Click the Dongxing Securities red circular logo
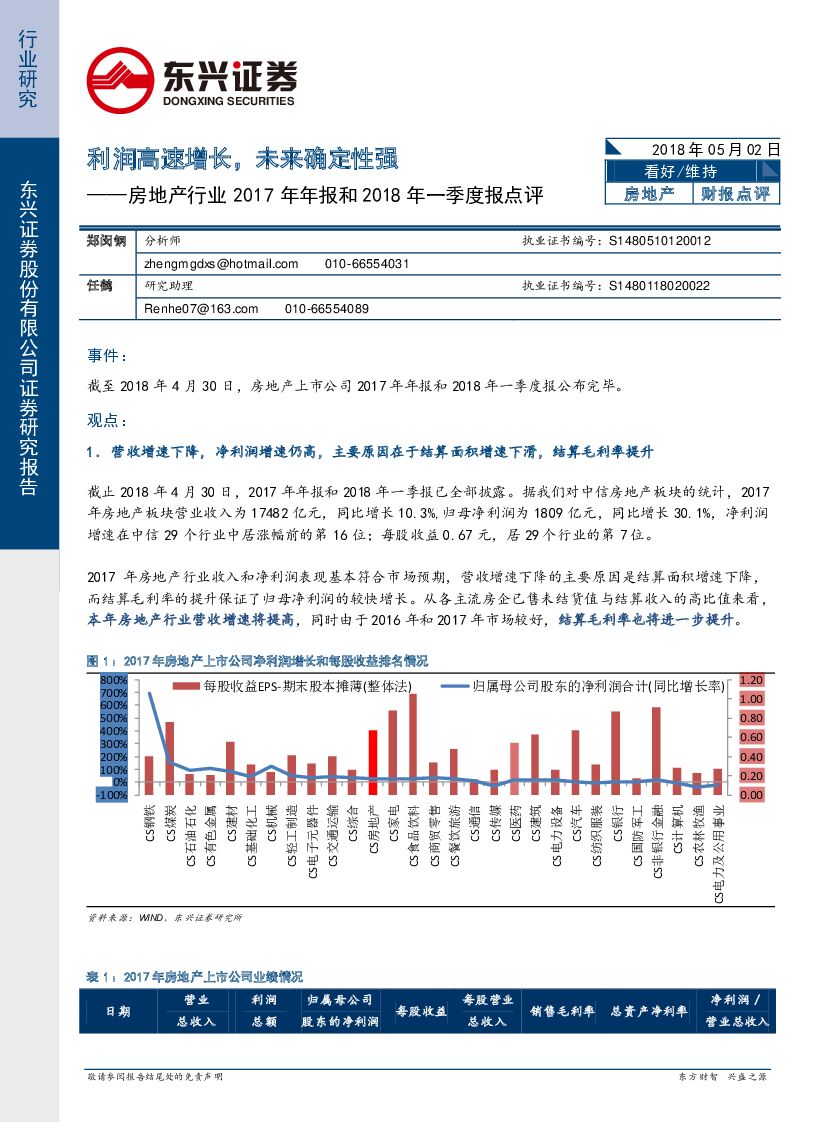The height and width of the screenshot is (1122, 827). click(120, 80)
